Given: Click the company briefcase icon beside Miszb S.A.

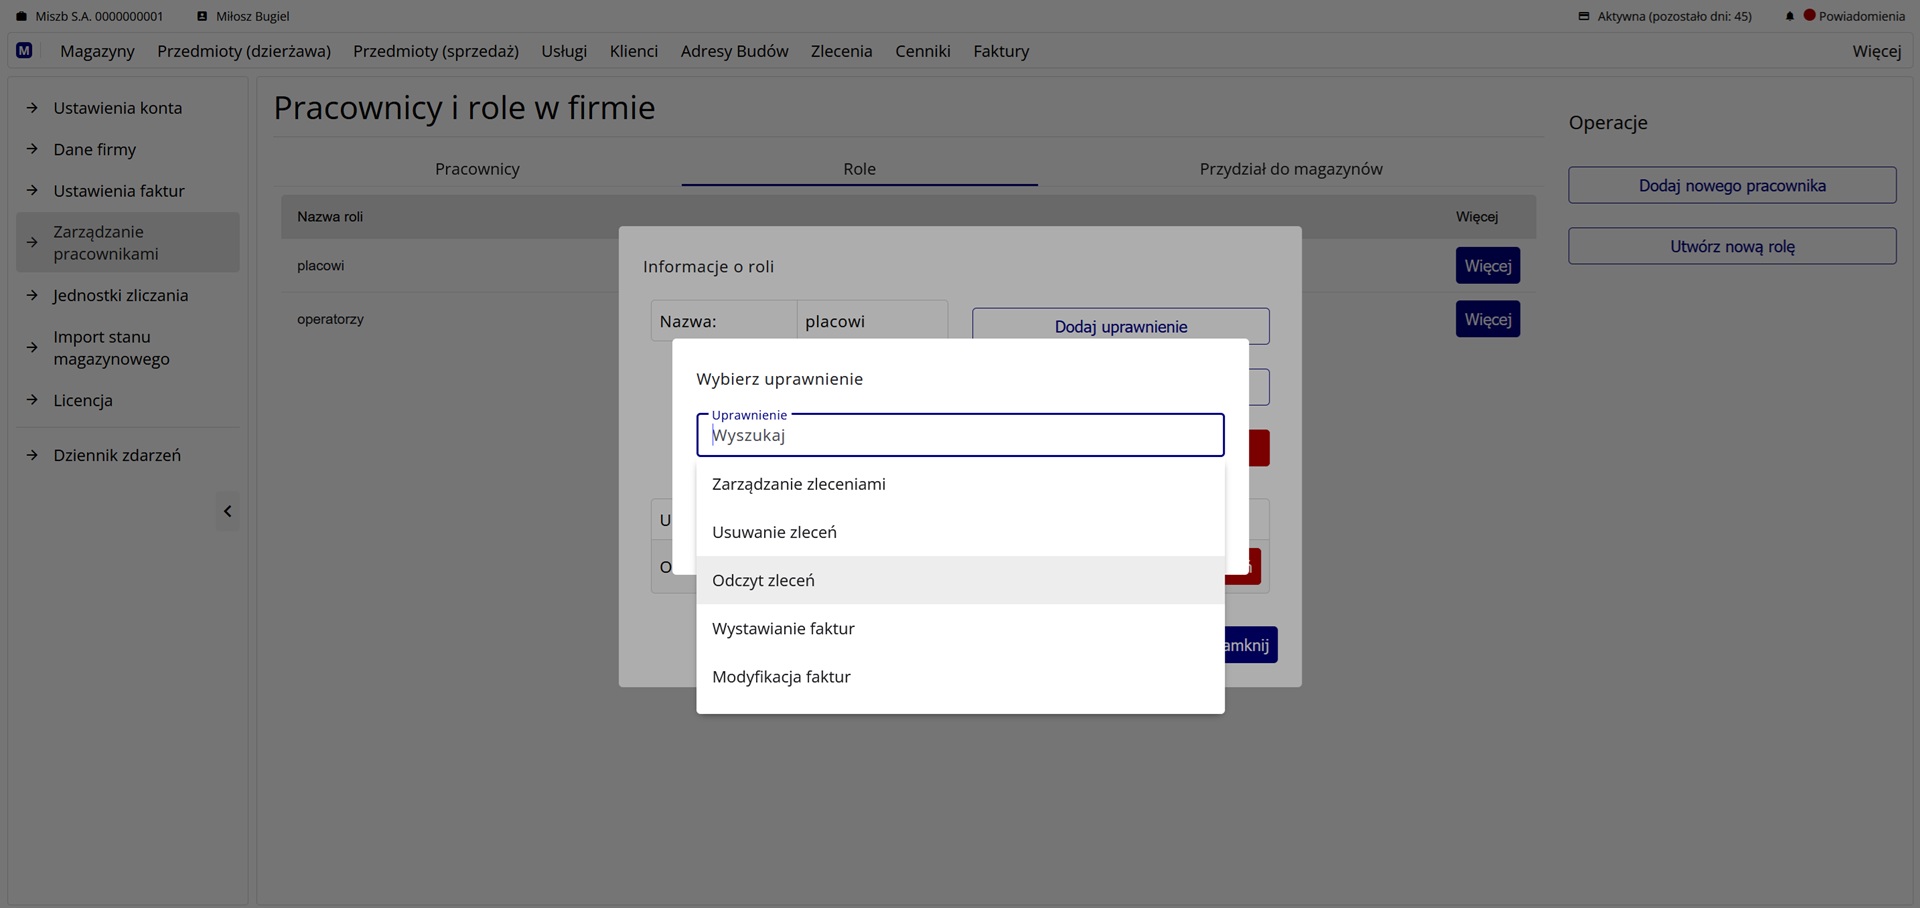Looking at the screenshot, I should (x=21, y=16).
